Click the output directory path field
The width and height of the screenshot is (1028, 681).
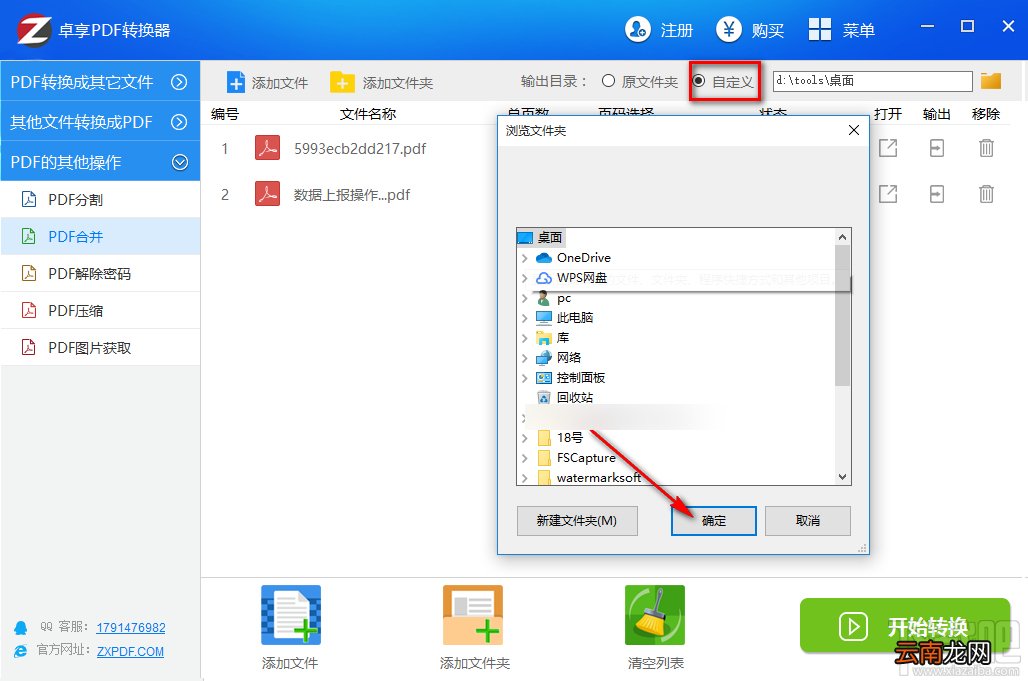(x=872, y=81)
